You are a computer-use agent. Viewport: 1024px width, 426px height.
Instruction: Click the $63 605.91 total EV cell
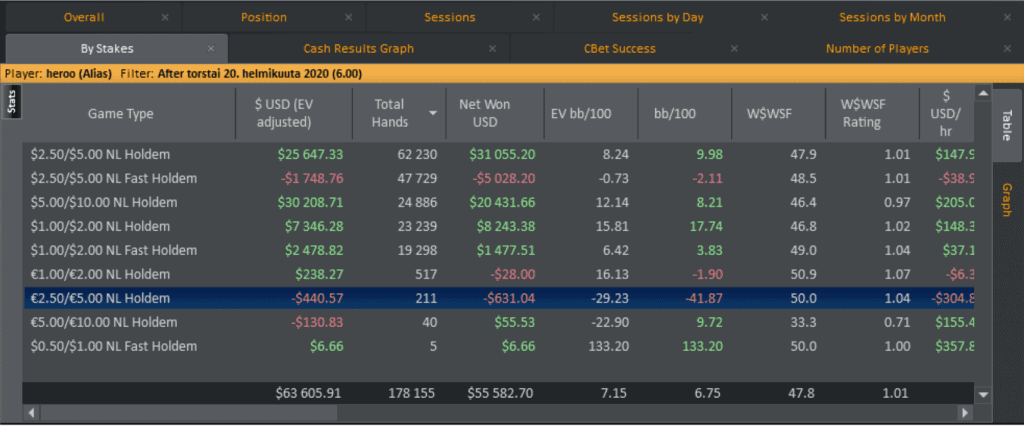click(309, 394)
